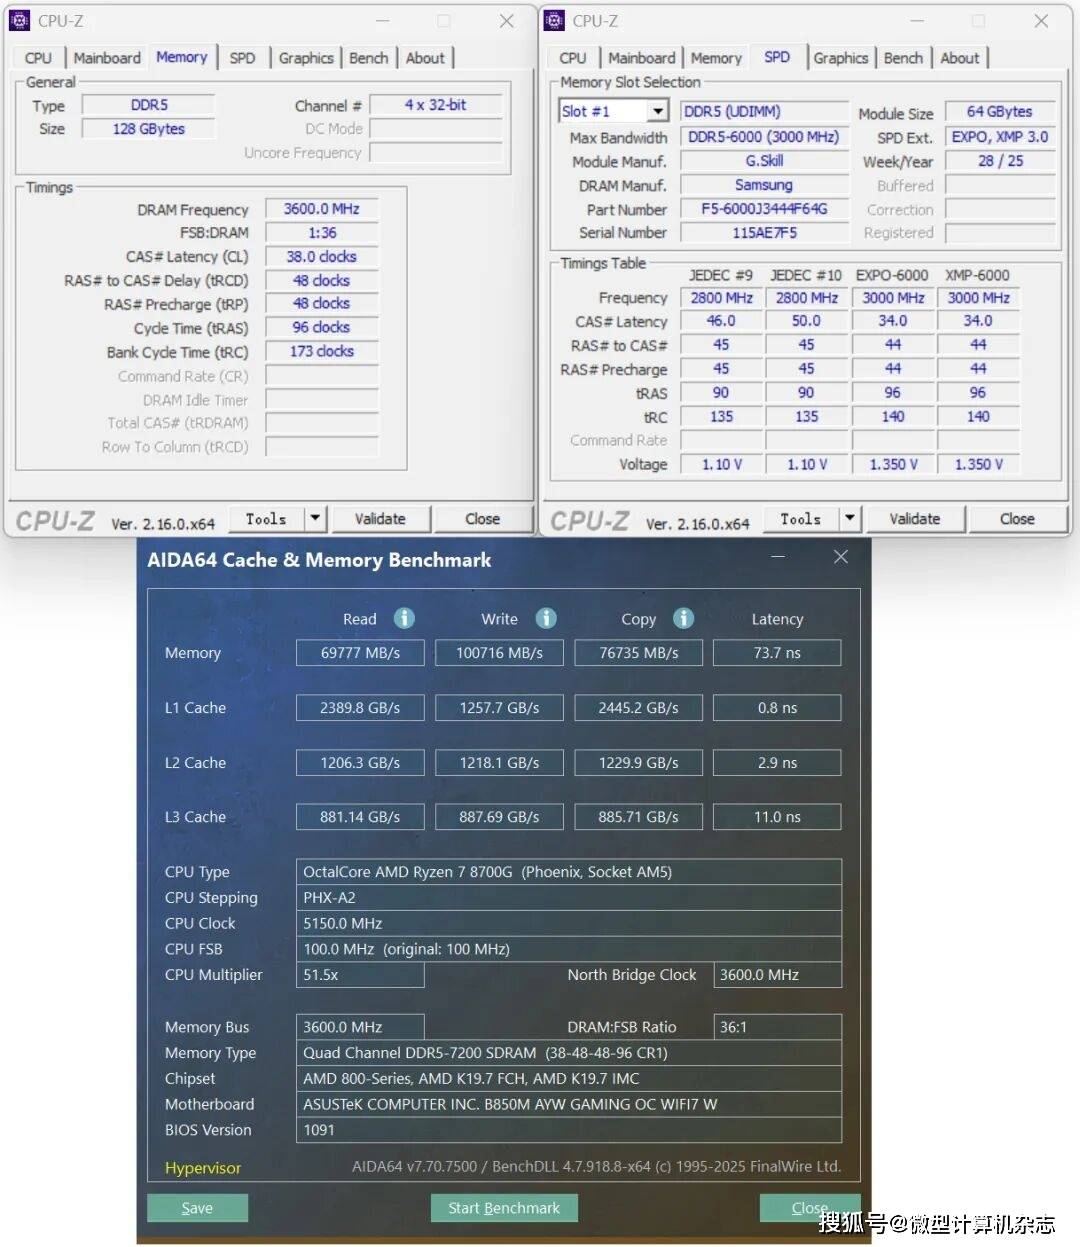The height and width of the screenshot is (1247, 1080).
Task: Select the SPD tab in the right CPU-Z window
Action: pyautogui.click(x=777, y=57)
